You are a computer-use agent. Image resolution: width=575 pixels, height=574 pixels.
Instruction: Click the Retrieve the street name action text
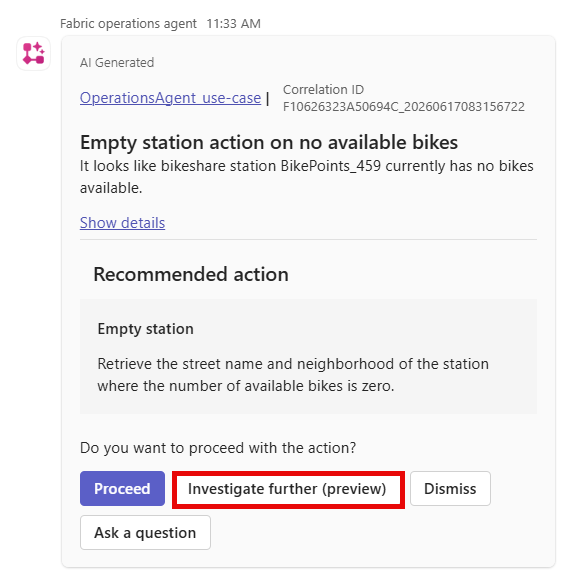point(293,375)
